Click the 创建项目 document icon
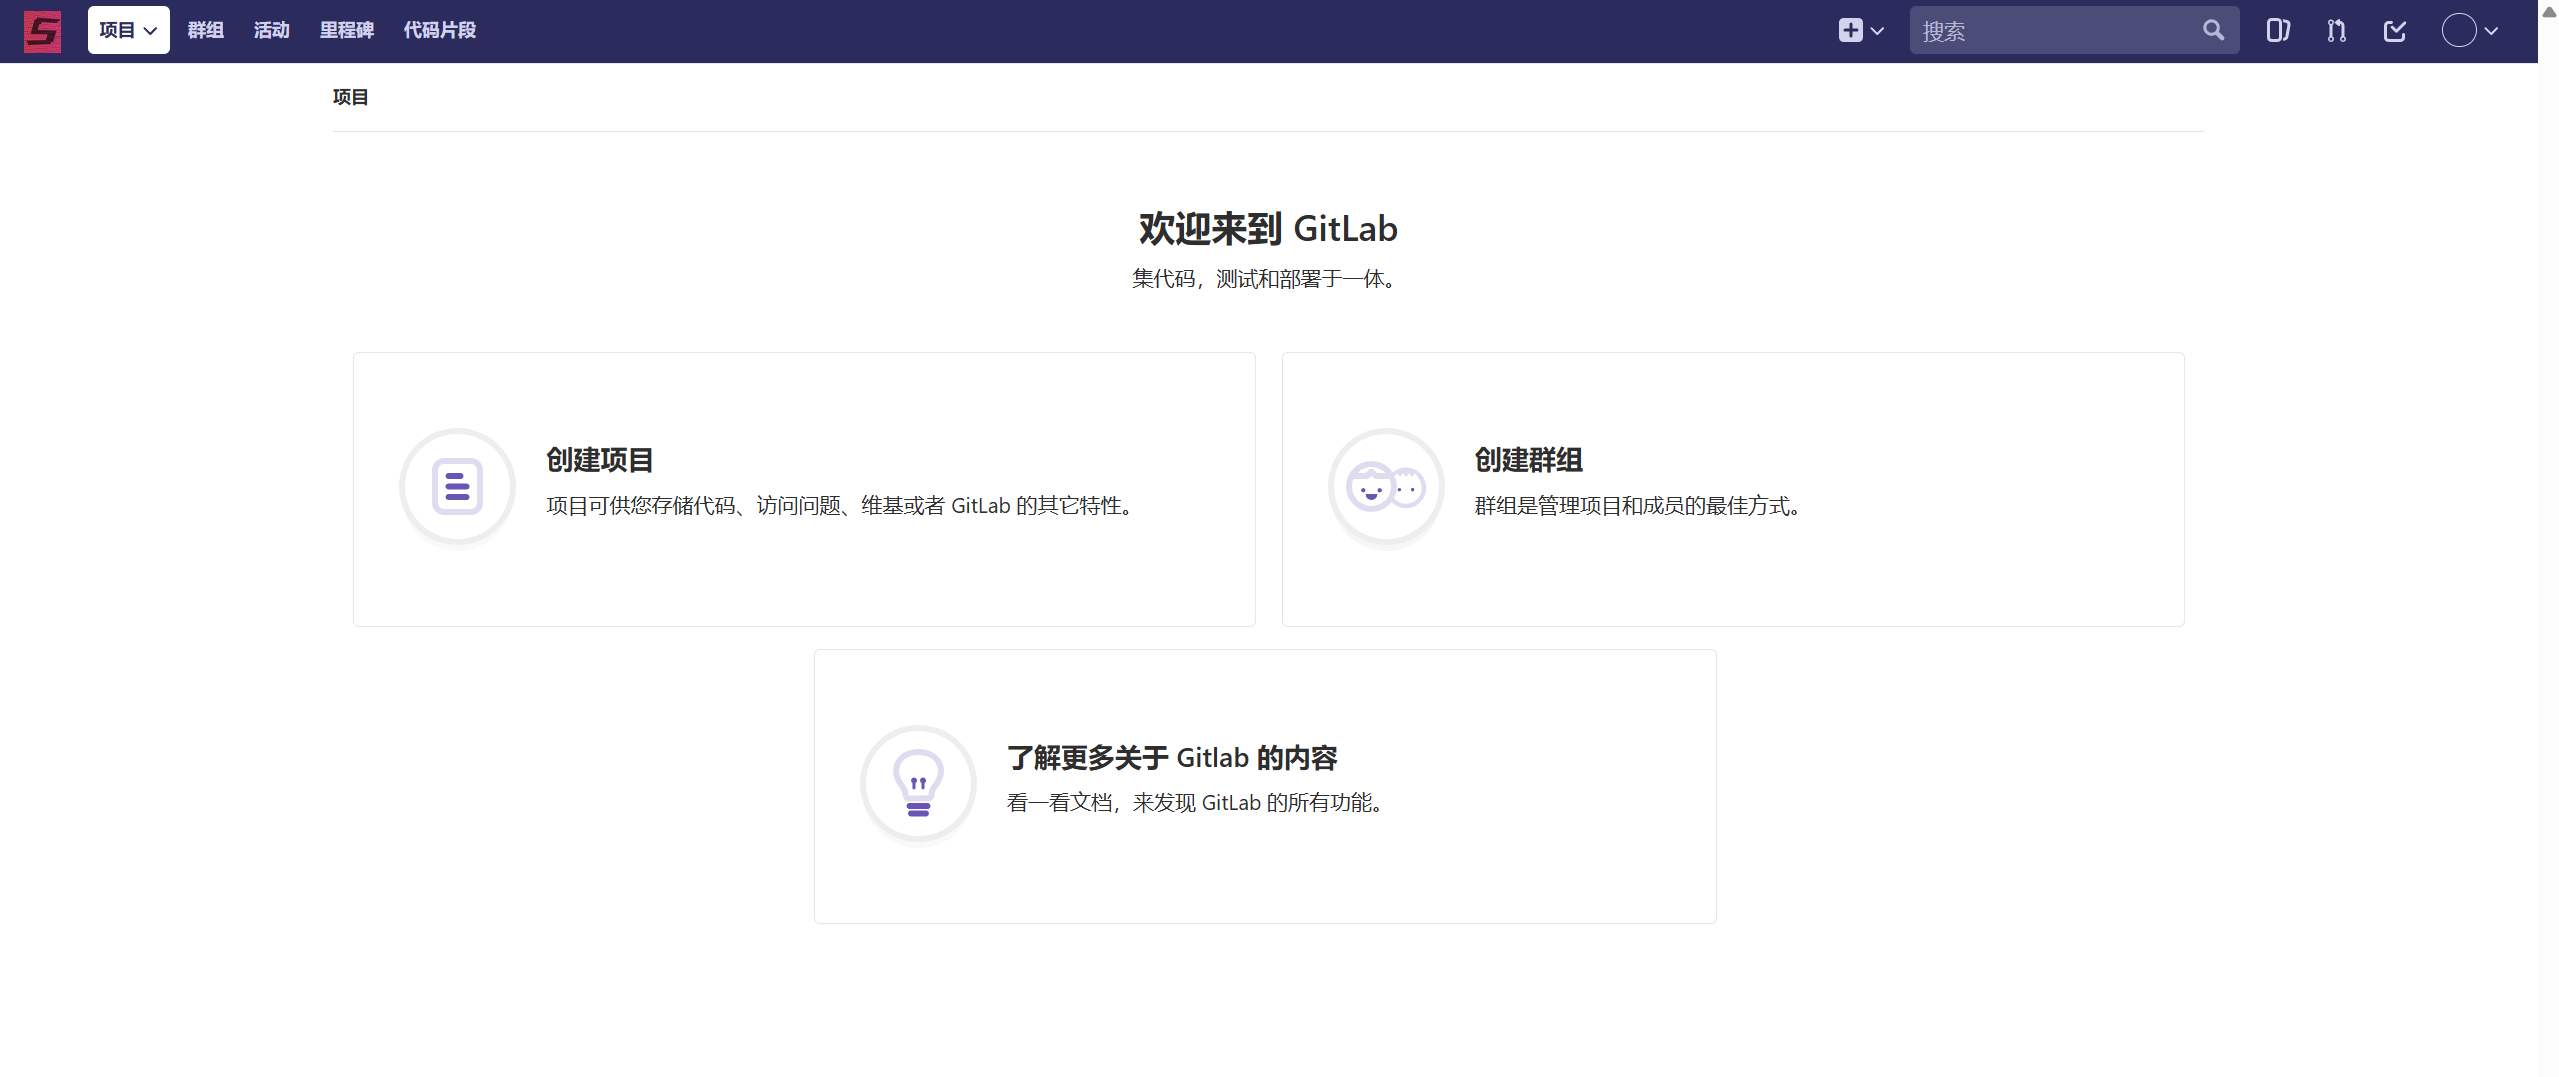2559x1077 pixels. pos(457,487)
